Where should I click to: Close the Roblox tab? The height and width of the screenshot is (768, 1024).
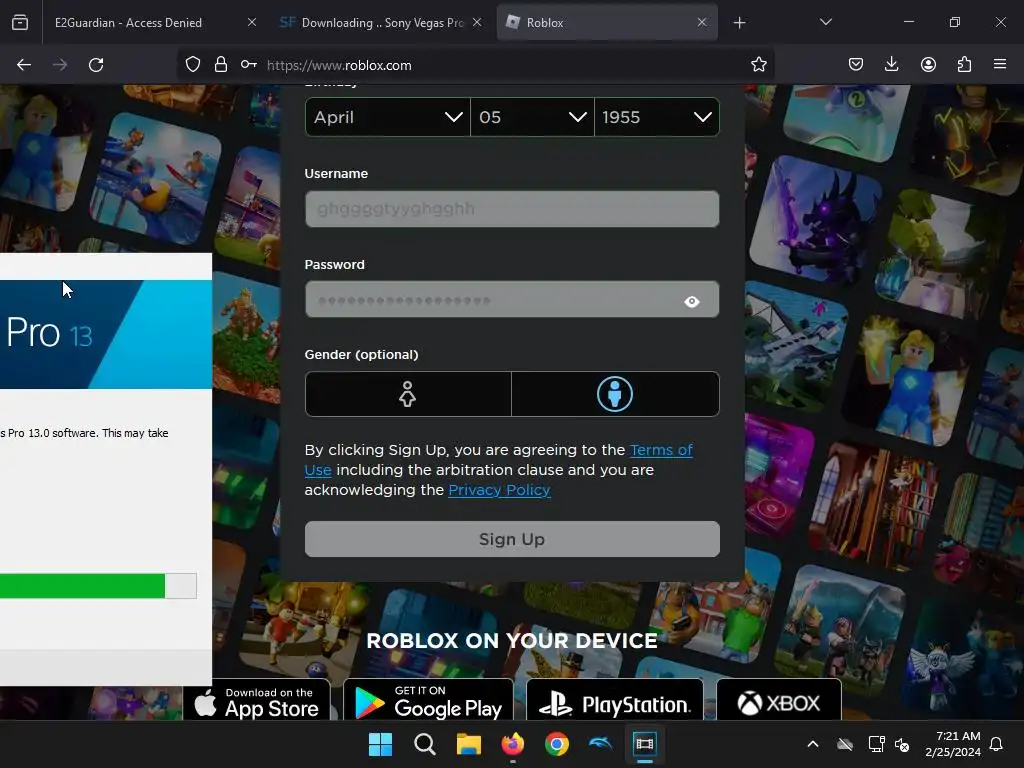pyautogui.click(x=702, y=22)
